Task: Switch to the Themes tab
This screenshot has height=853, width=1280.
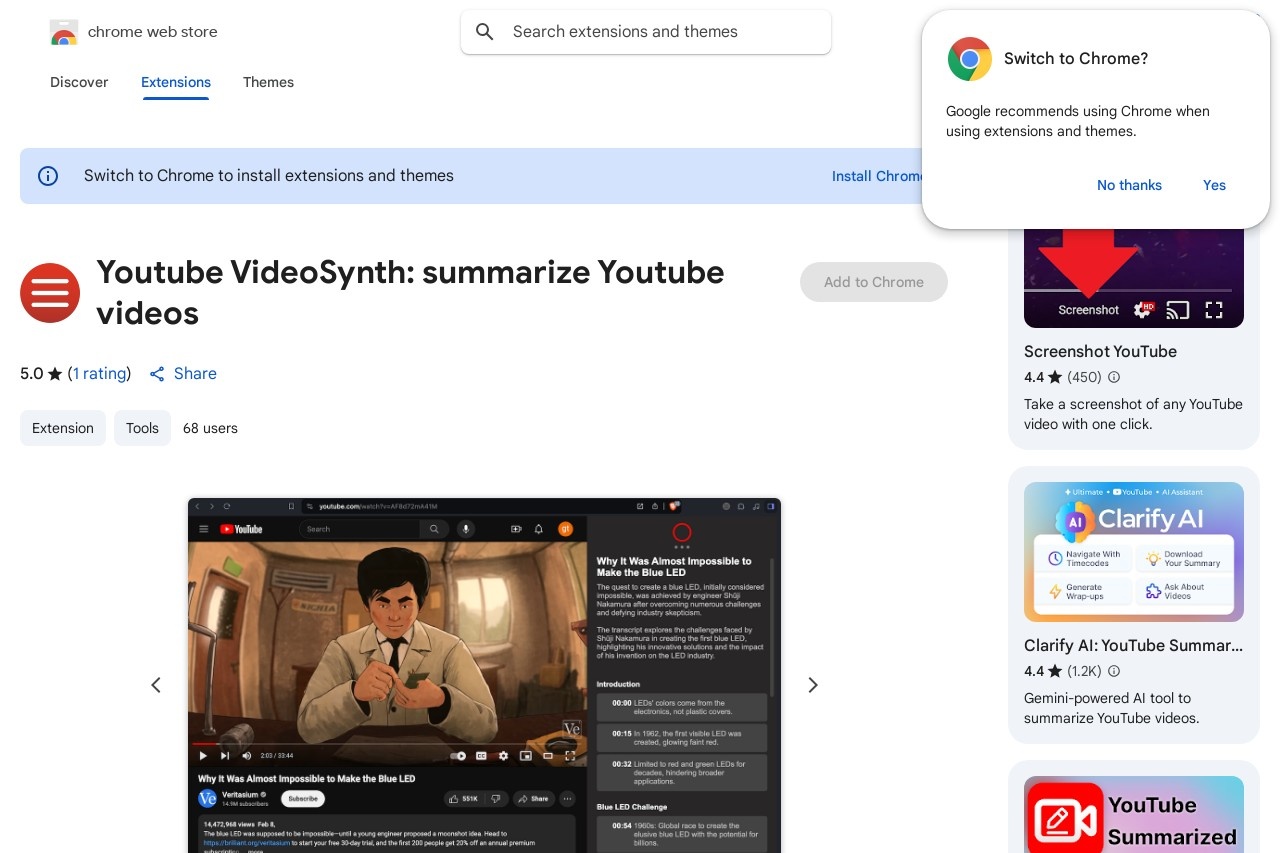Action: pos(268,82)
